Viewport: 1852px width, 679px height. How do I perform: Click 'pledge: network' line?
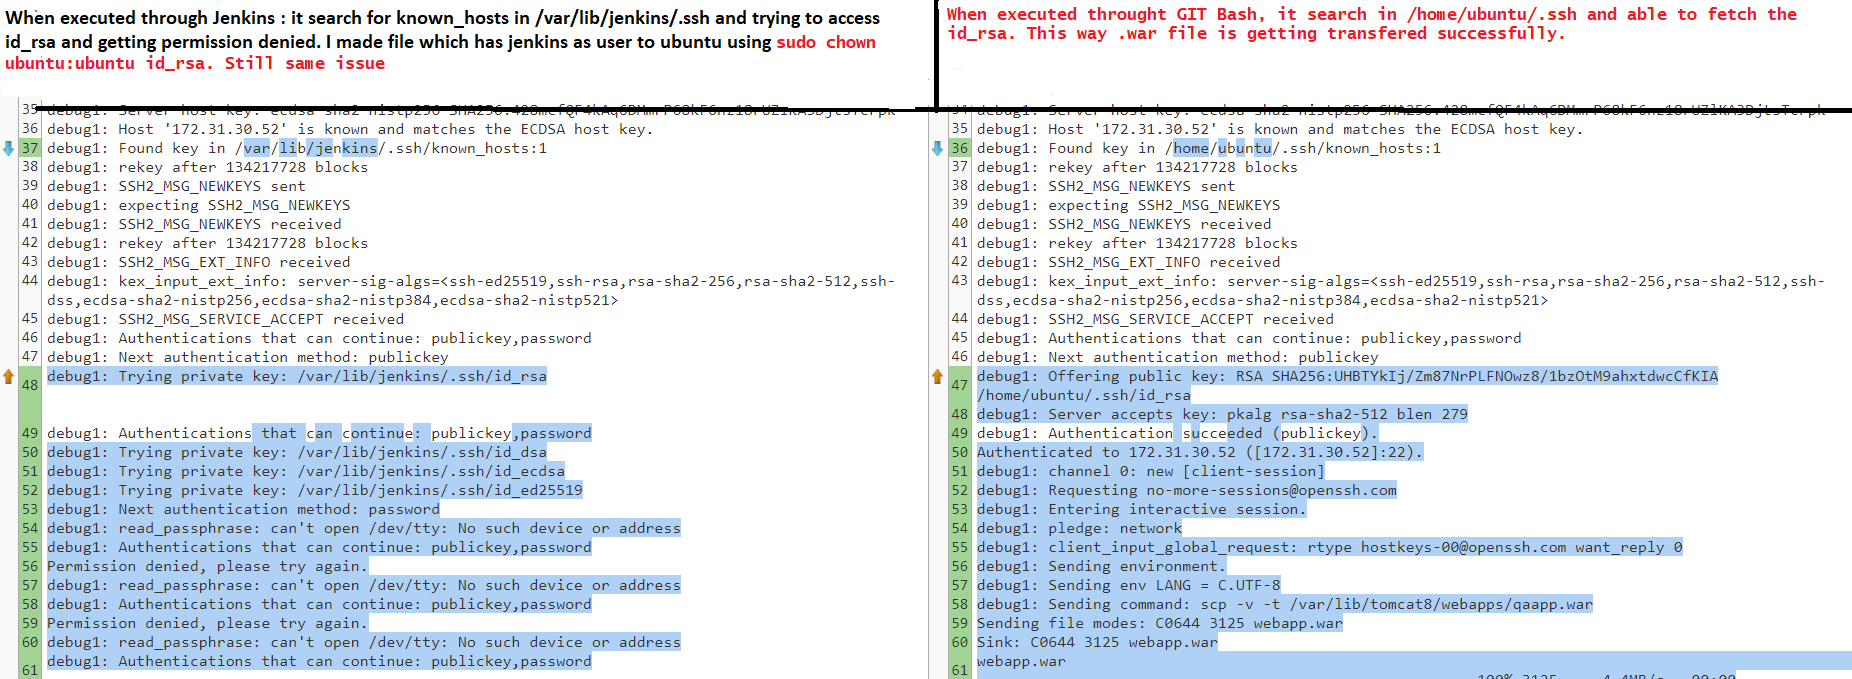click(x=1079, y=528)
